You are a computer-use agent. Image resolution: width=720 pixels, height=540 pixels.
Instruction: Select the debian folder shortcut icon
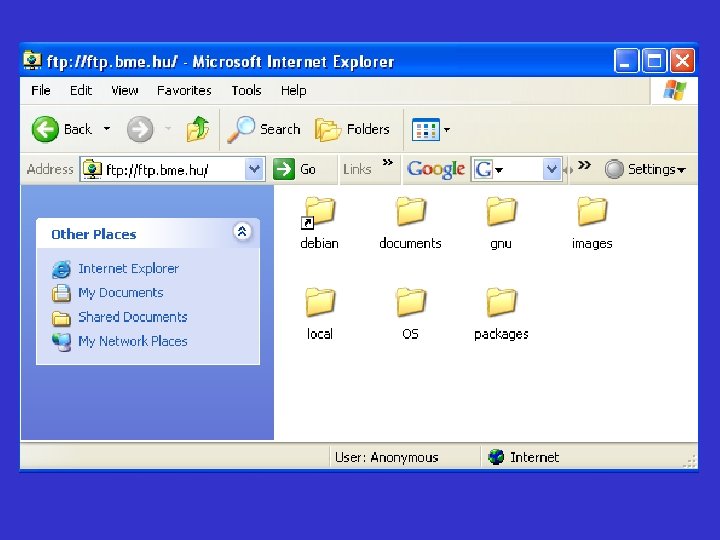[x=319, y=213]
